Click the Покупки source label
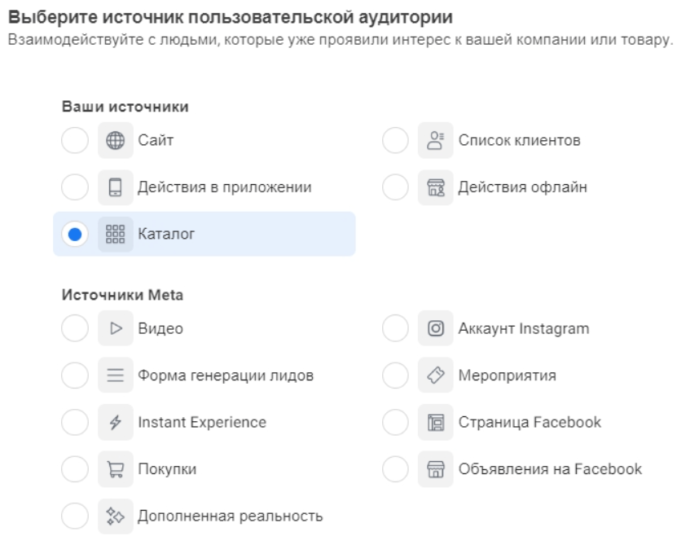Screen dimensions: 699x545 coord(167,469)
